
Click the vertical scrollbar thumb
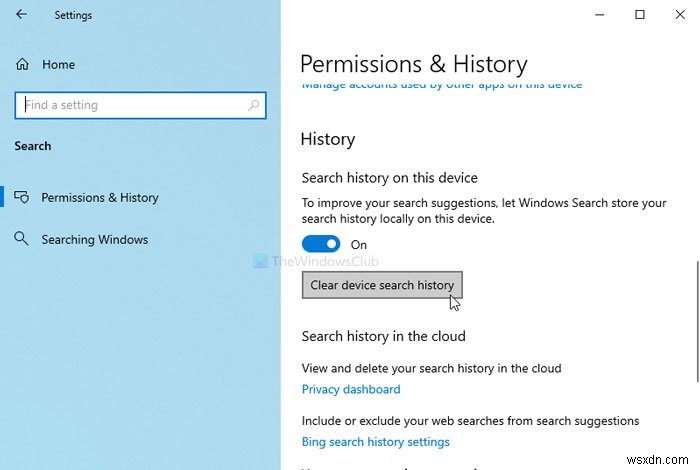pos(697,321)
